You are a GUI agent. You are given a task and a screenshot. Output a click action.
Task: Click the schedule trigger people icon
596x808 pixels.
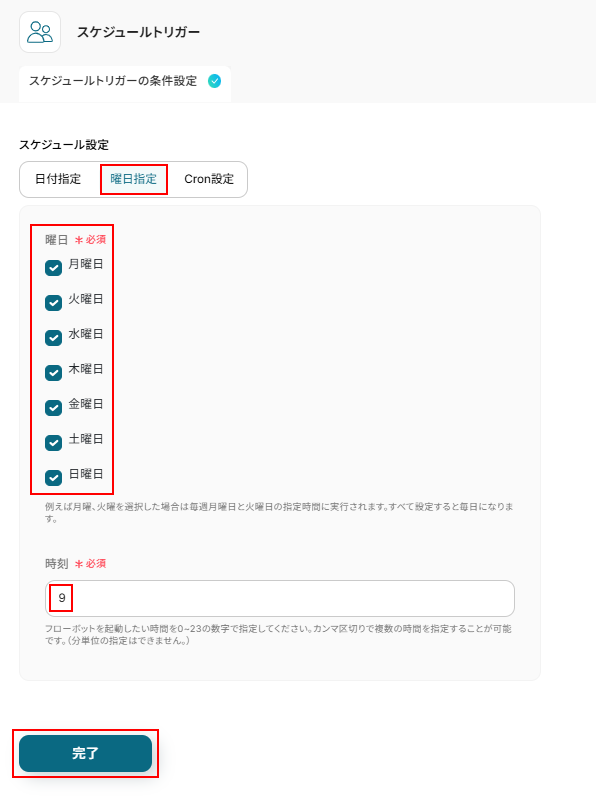coord(40,32)
